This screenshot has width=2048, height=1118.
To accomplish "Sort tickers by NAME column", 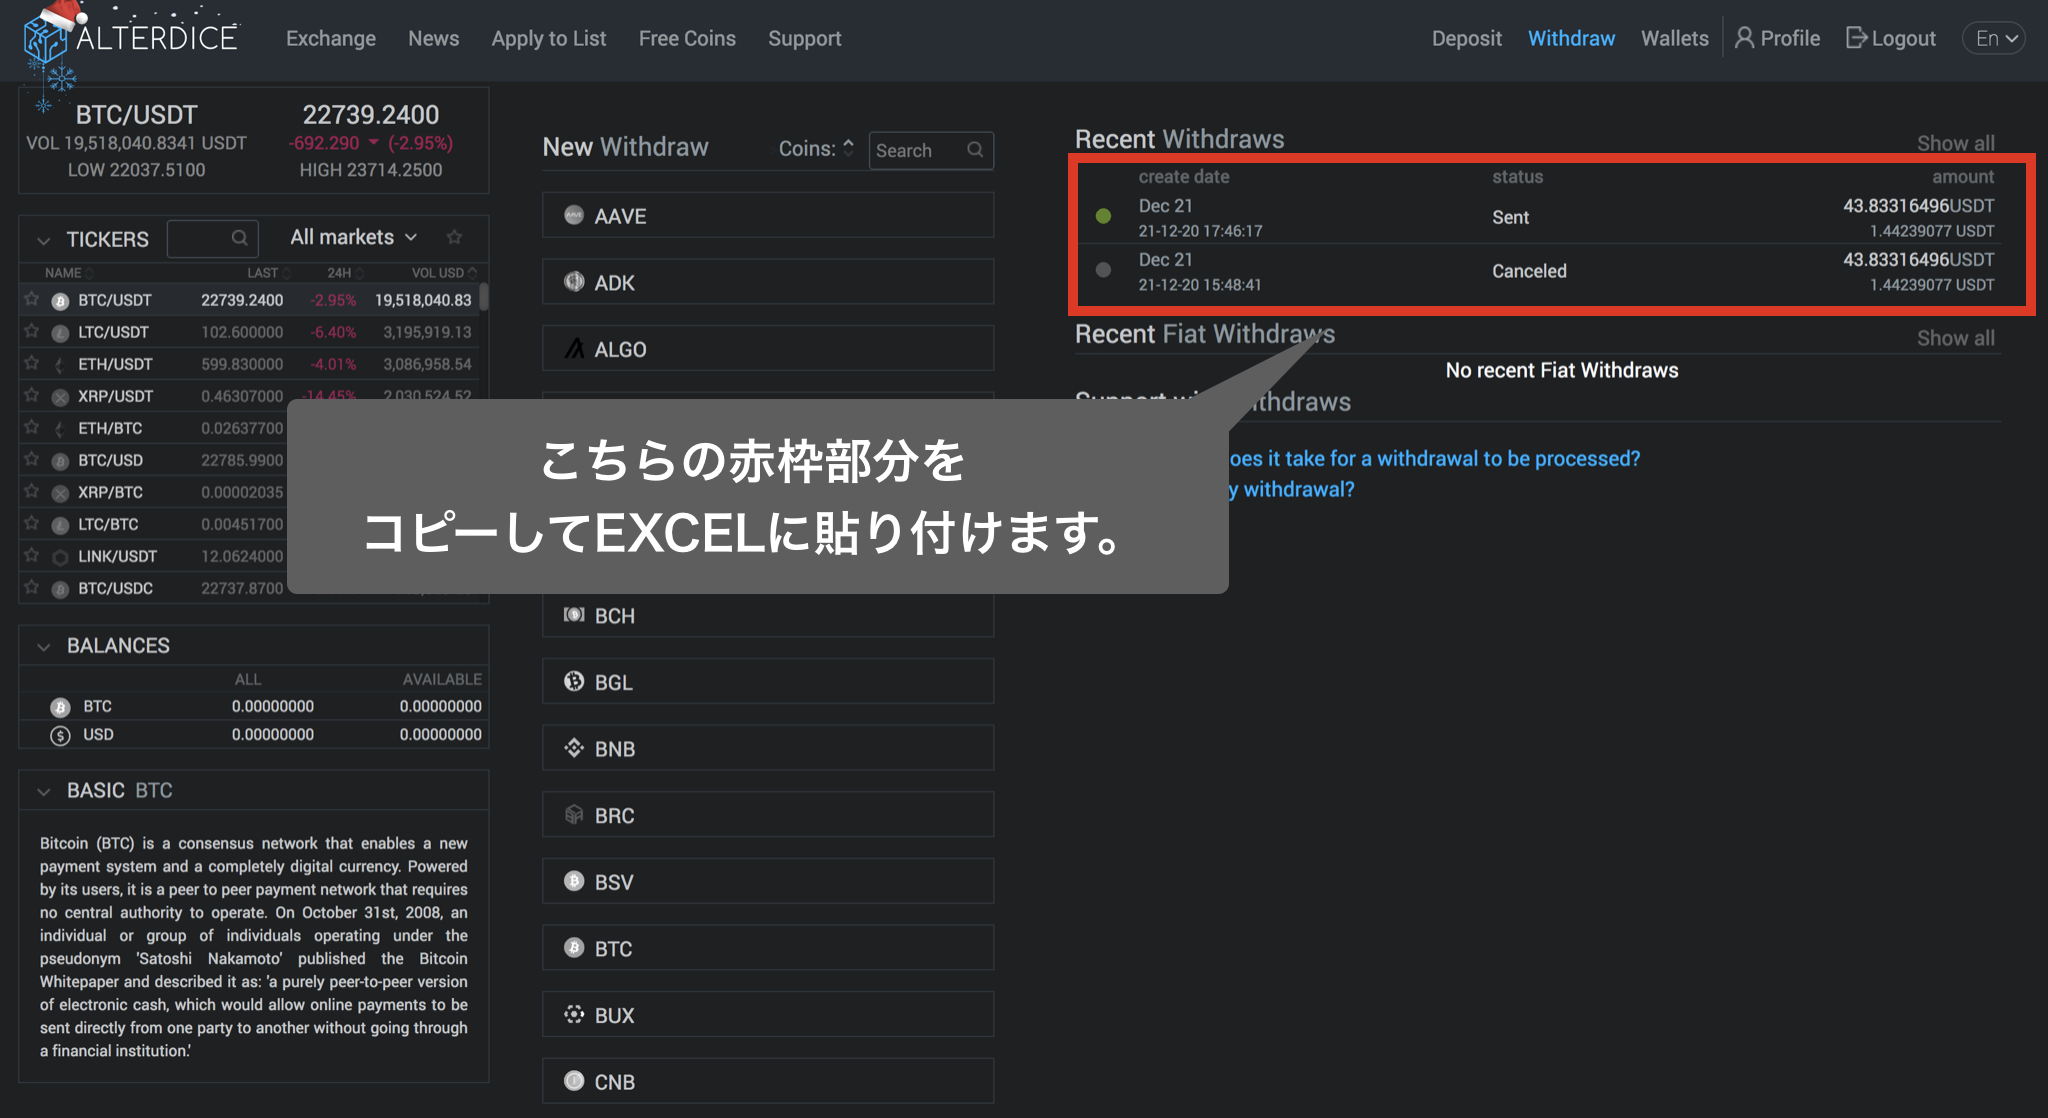I will [68, 272].
